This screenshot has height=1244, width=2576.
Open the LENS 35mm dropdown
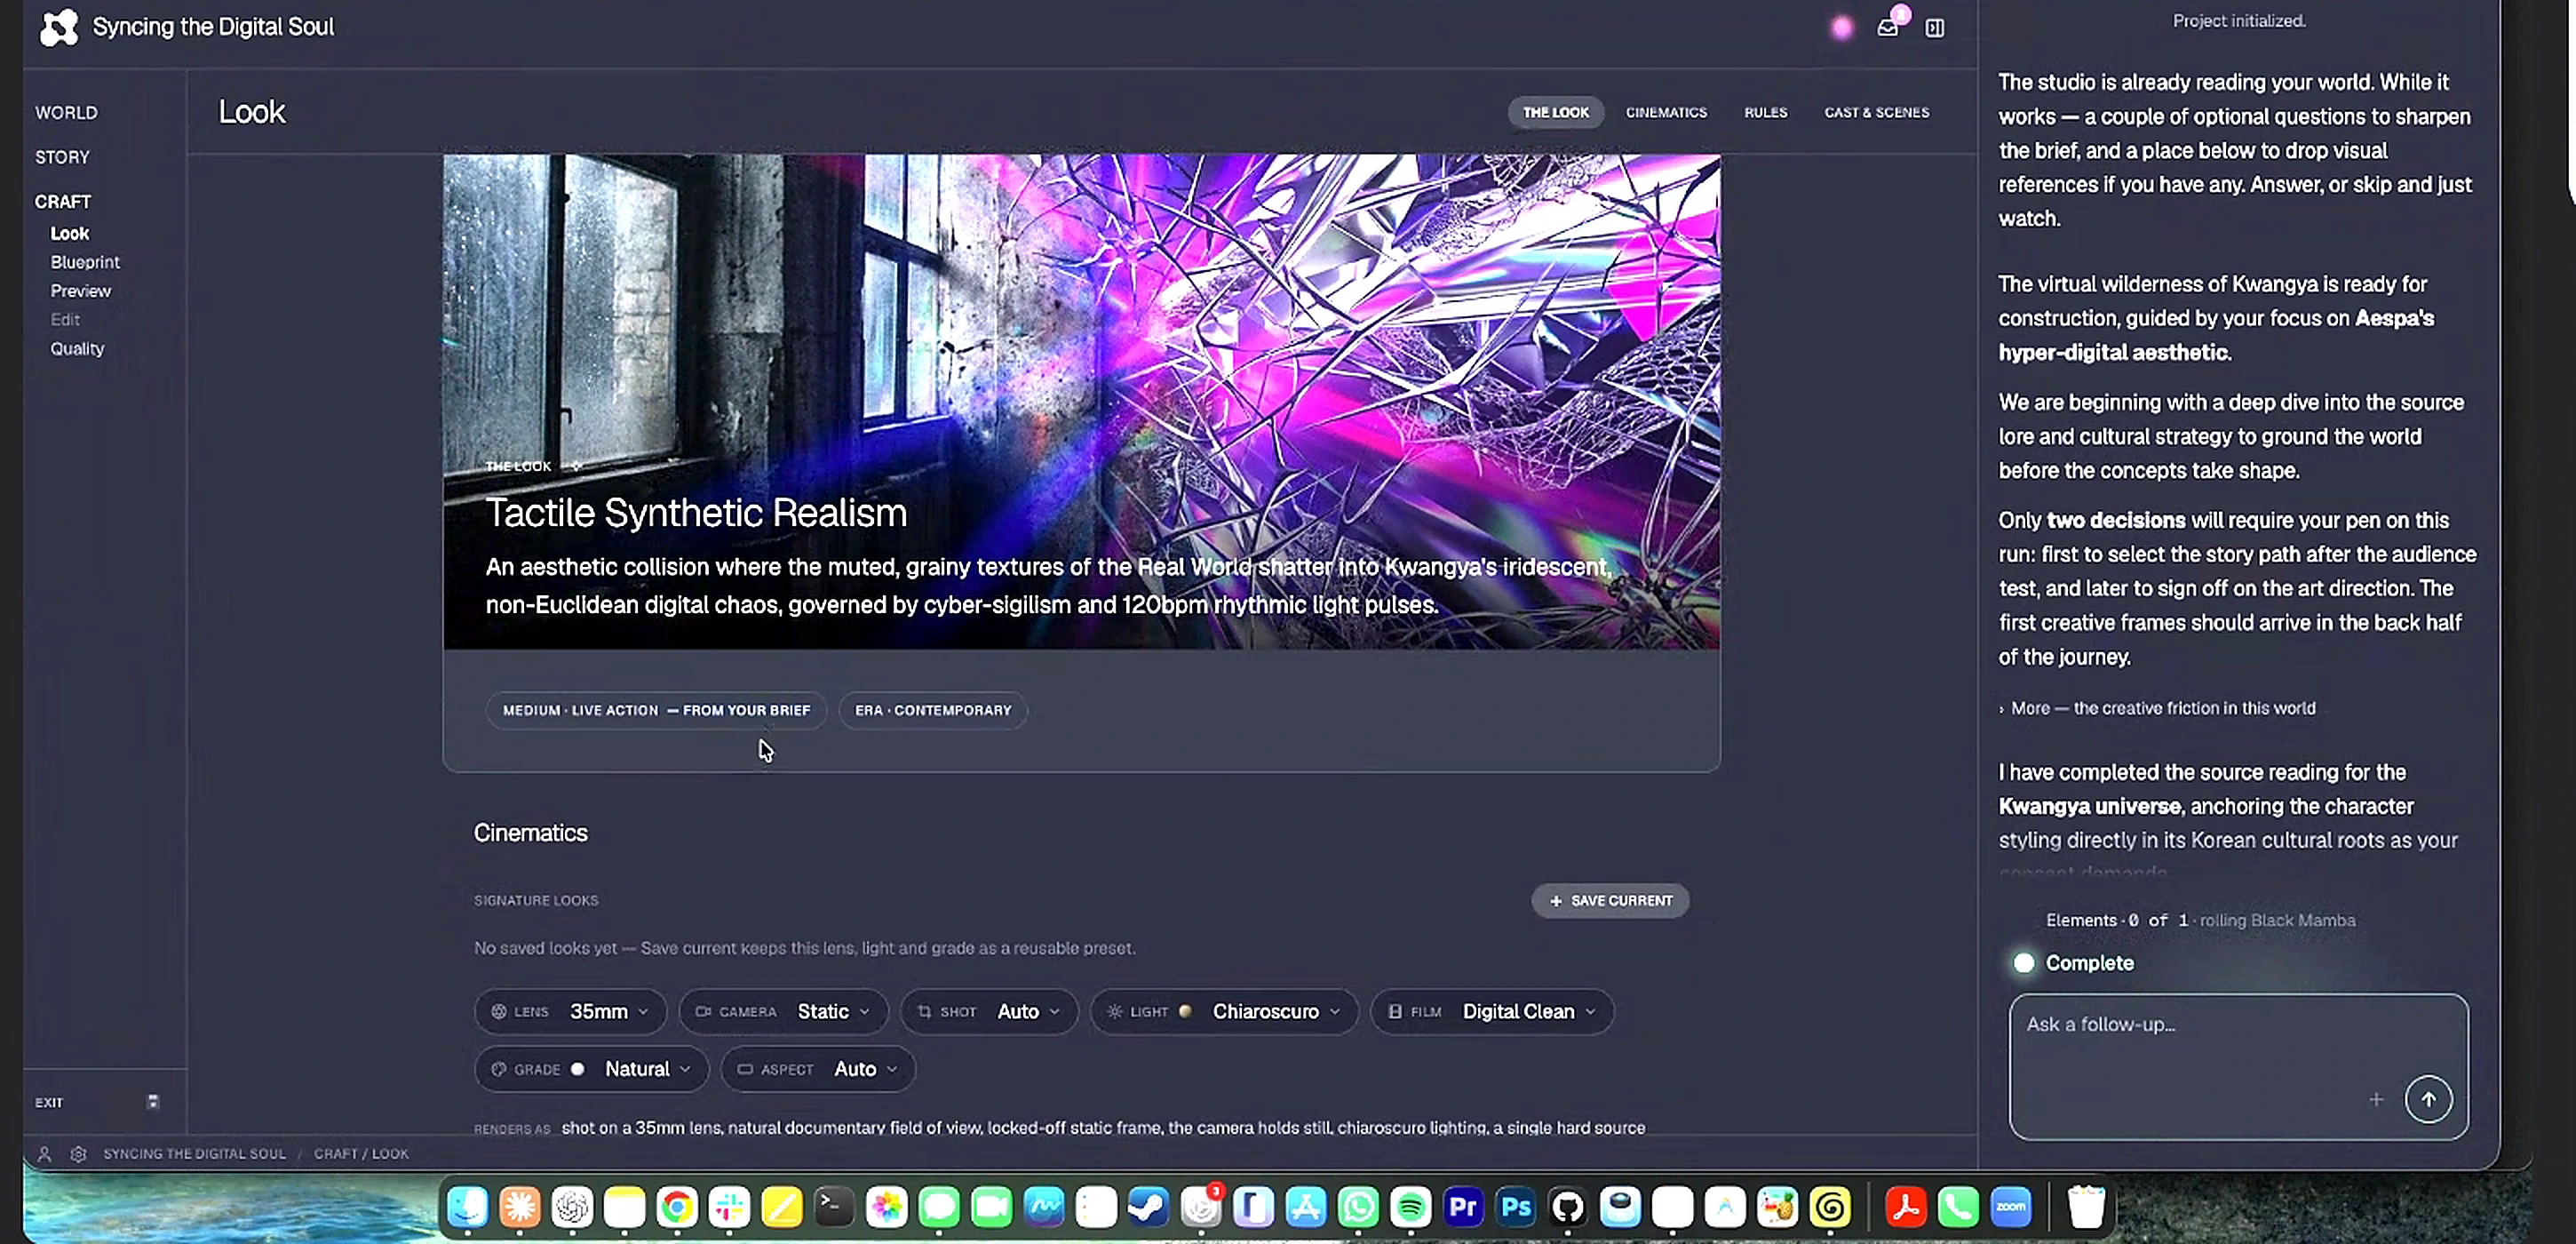570,1011
